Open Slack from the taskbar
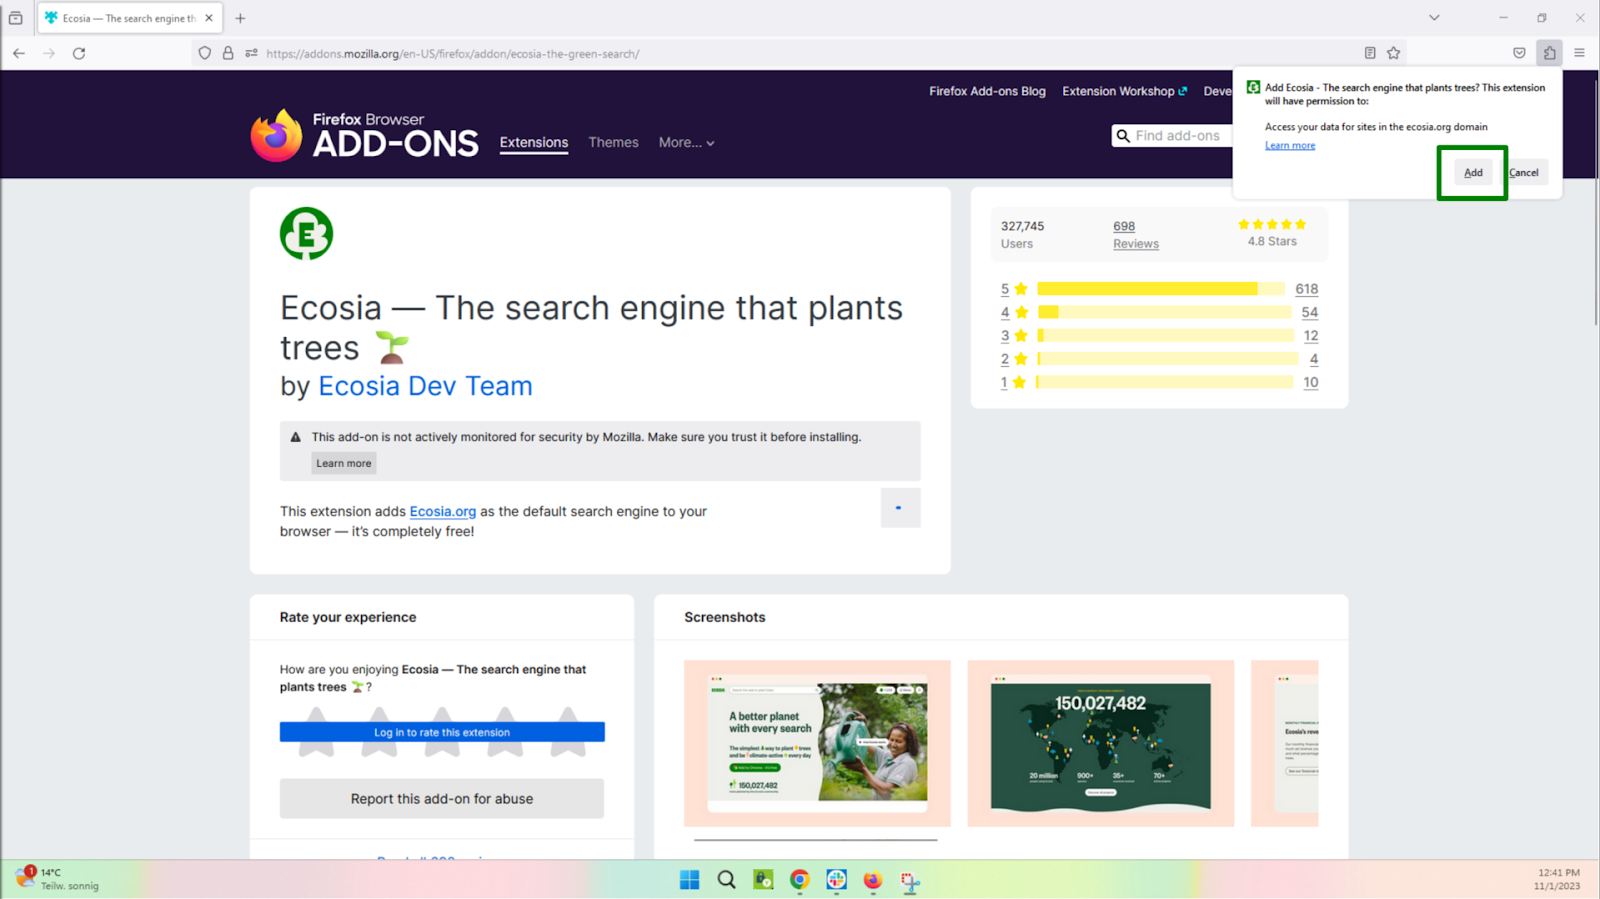 coord(837,880)
